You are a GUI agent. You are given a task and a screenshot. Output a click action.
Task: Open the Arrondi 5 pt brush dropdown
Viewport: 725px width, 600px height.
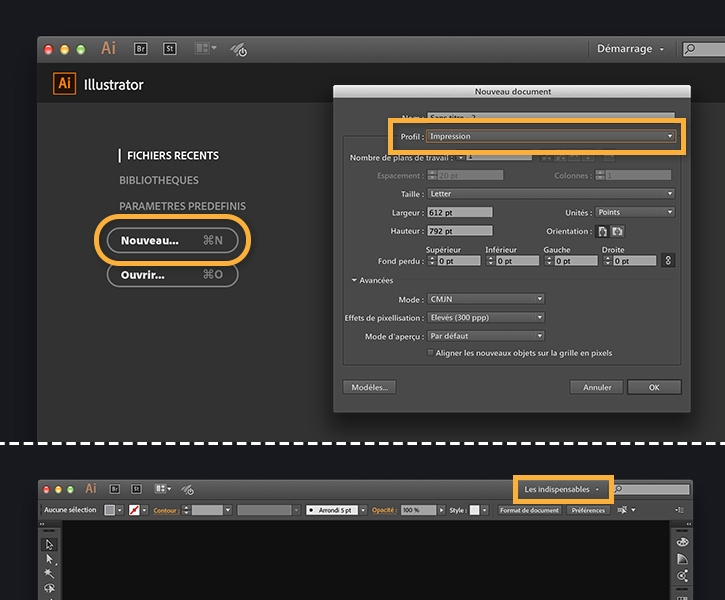pyautogui.click(x=363, y=510)
